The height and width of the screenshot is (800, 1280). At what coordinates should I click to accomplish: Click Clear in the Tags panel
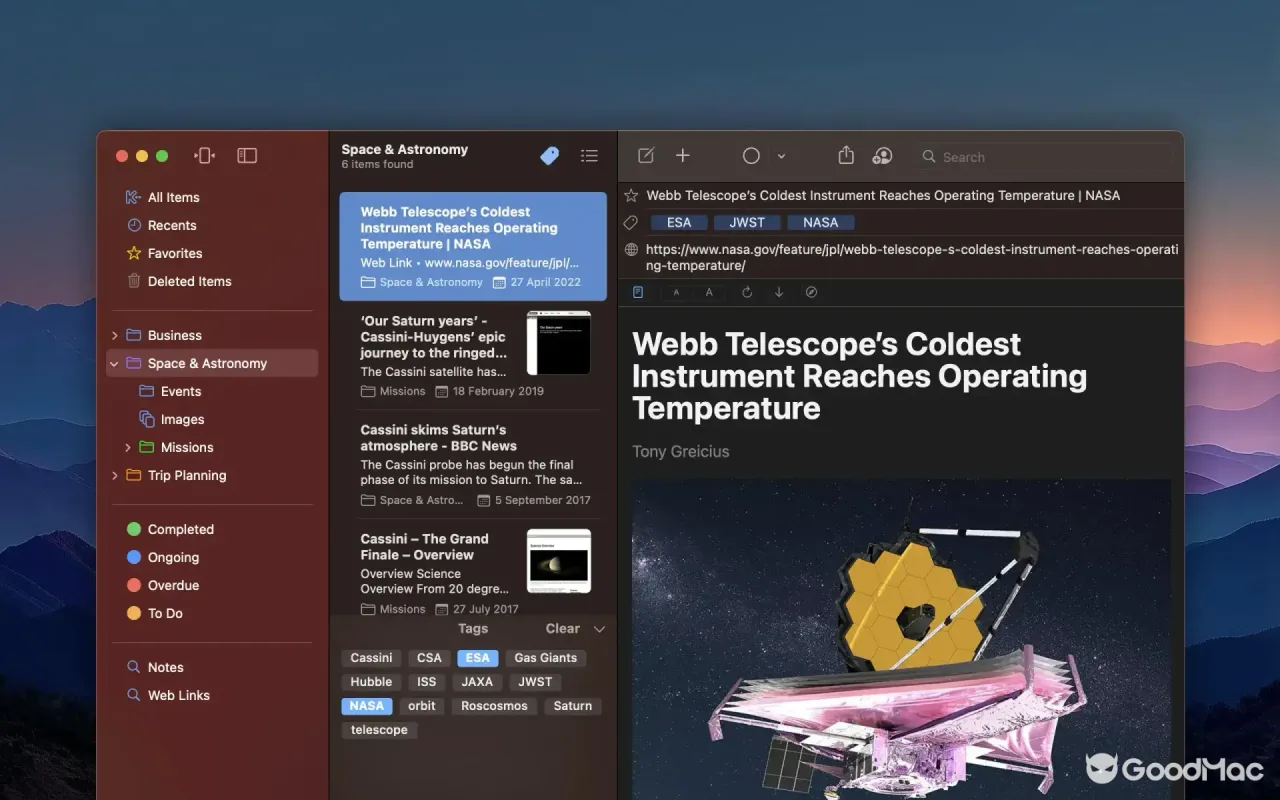coord(562,629)
